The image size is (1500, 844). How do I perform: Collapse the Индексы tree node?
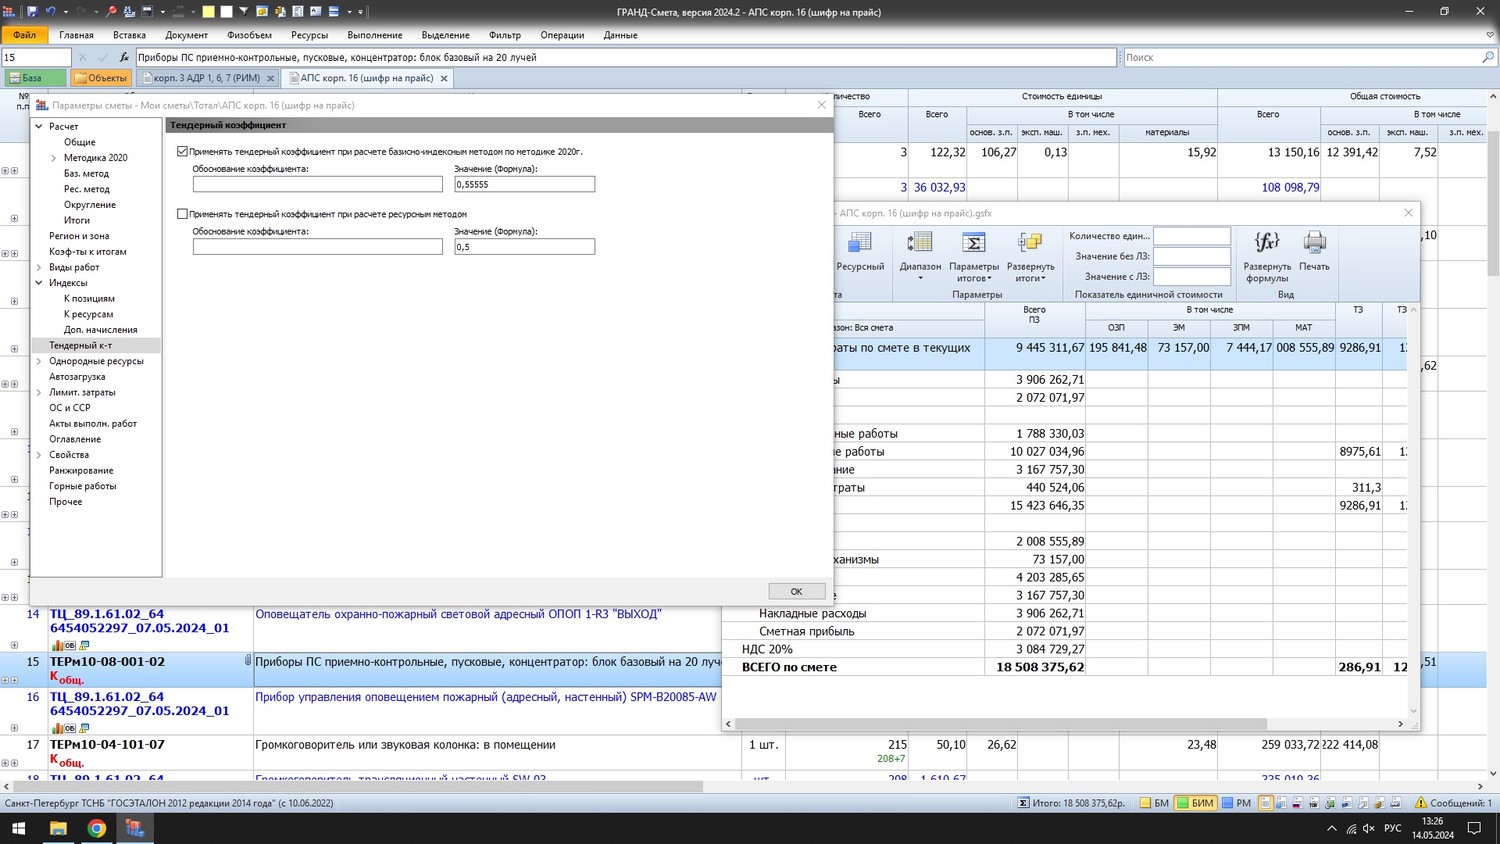(39, 283)
